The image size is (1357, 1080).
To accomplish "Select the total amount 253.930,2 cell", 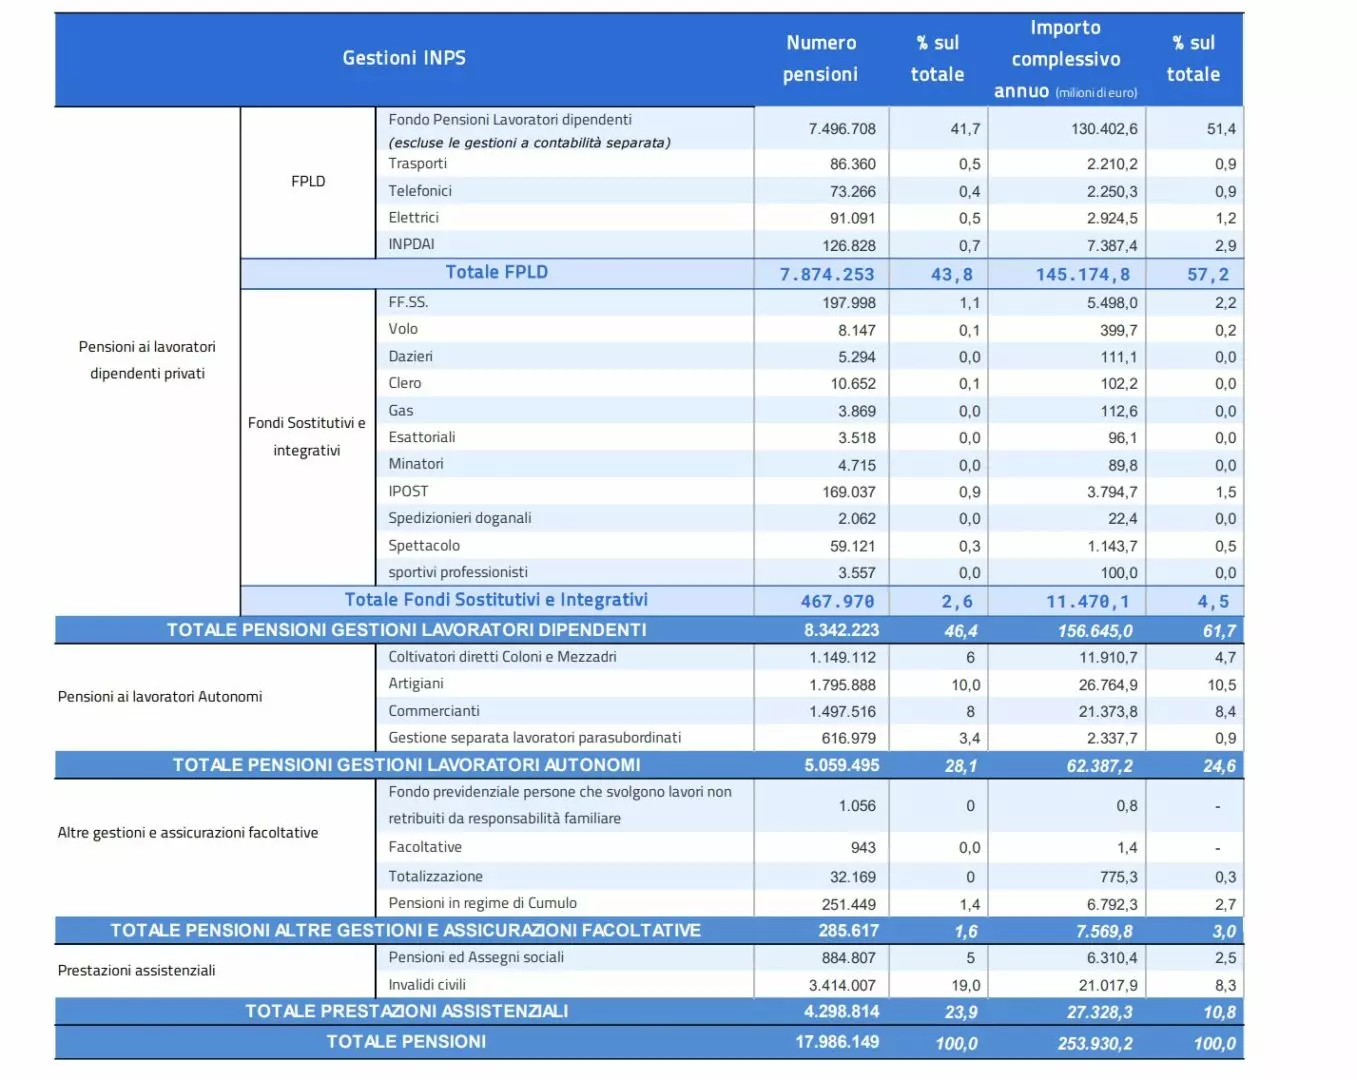I will 1095,1043.
